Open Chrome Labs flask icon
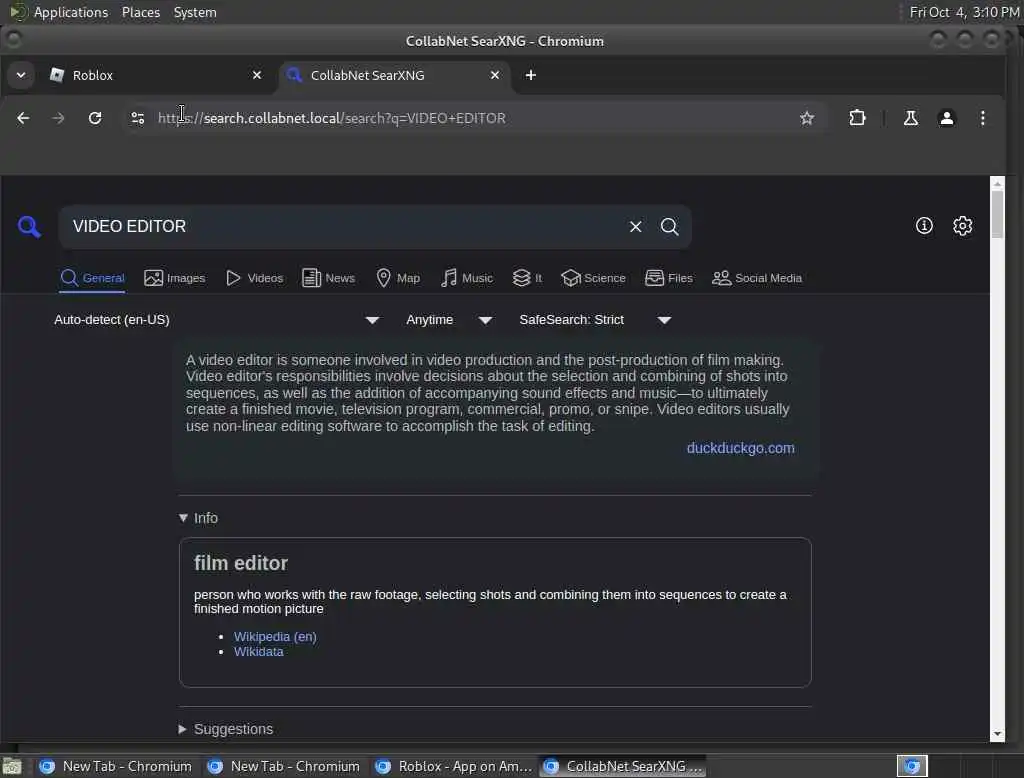The image size is (1024, 778). (910, 118)
